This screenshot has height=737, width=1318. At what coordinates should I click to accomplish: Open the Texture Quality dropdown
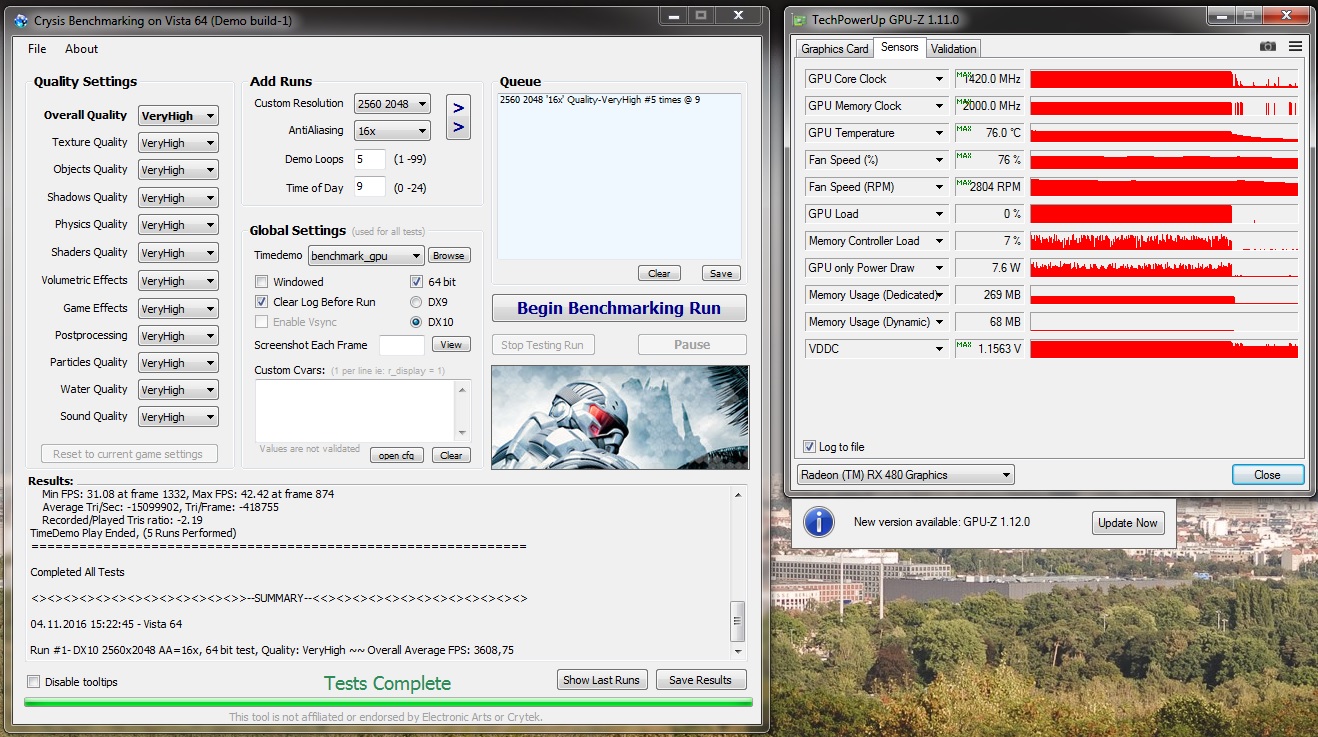click(x=178, y=143)
